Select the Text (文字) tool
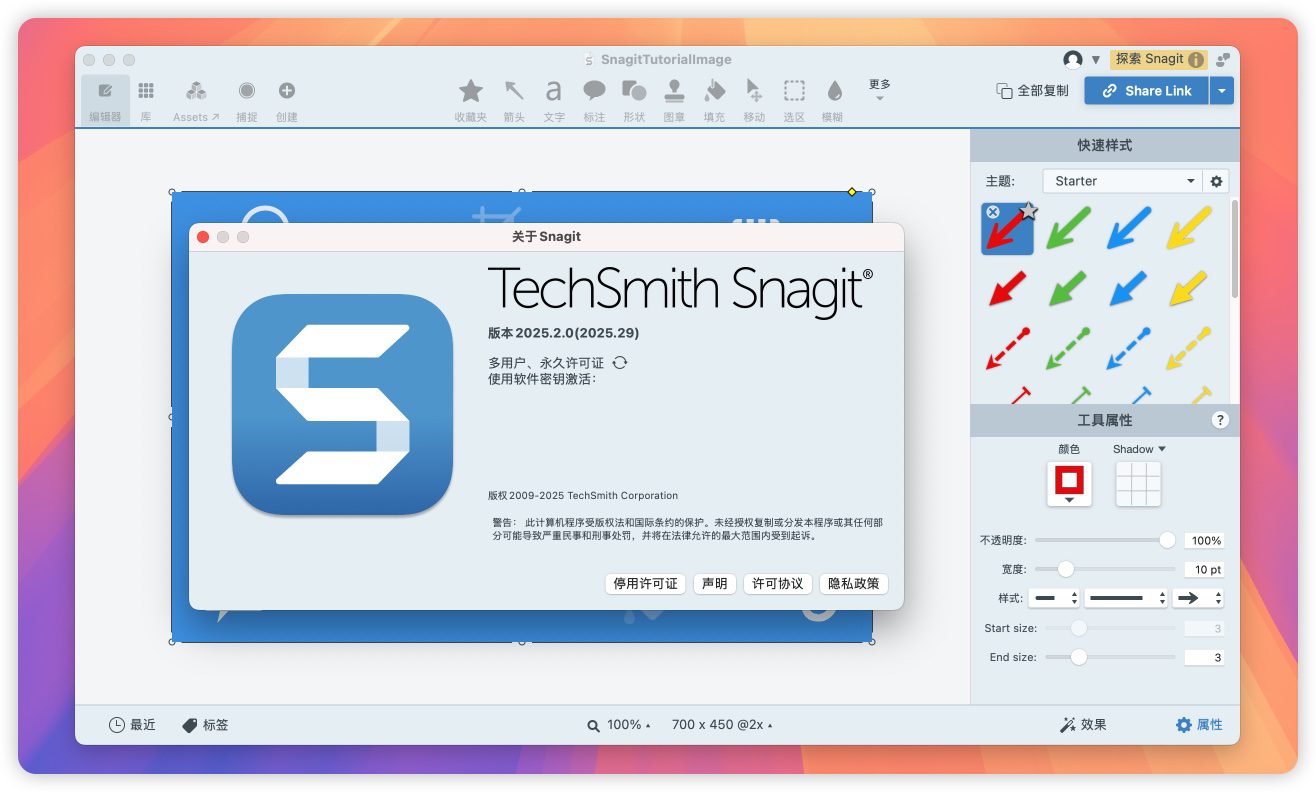Screen dimensions: 1316x792 [x=554, y=100]
